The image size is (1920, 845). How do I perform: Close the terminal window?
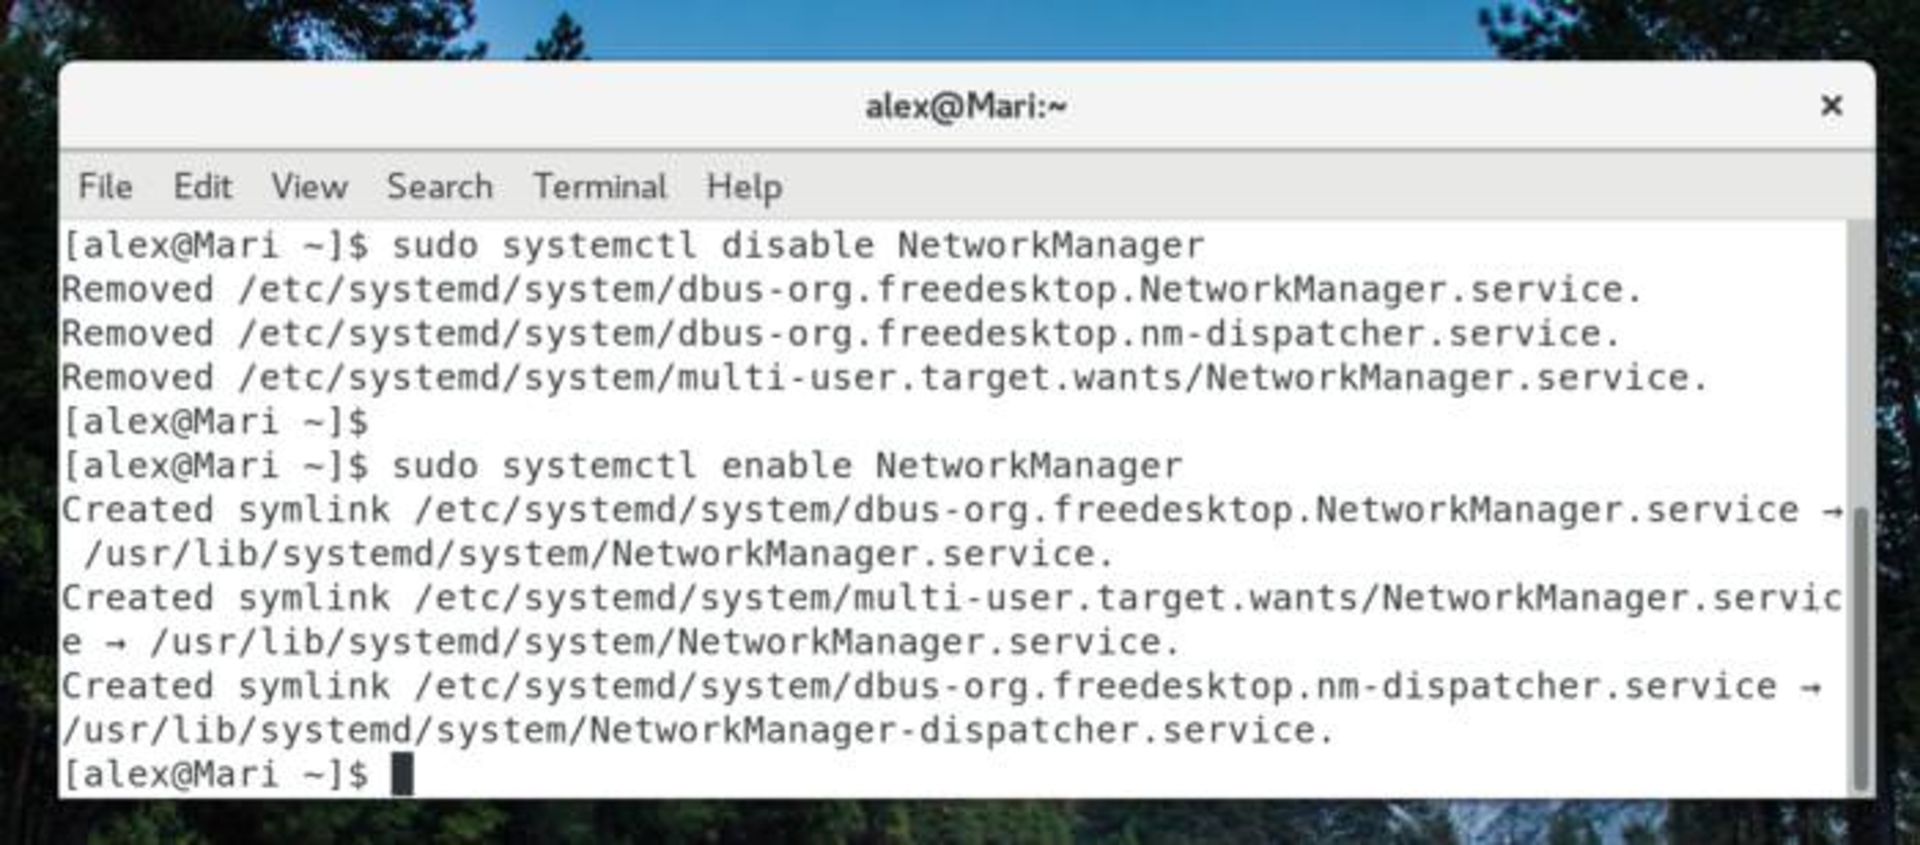[x=1832, y=105]
